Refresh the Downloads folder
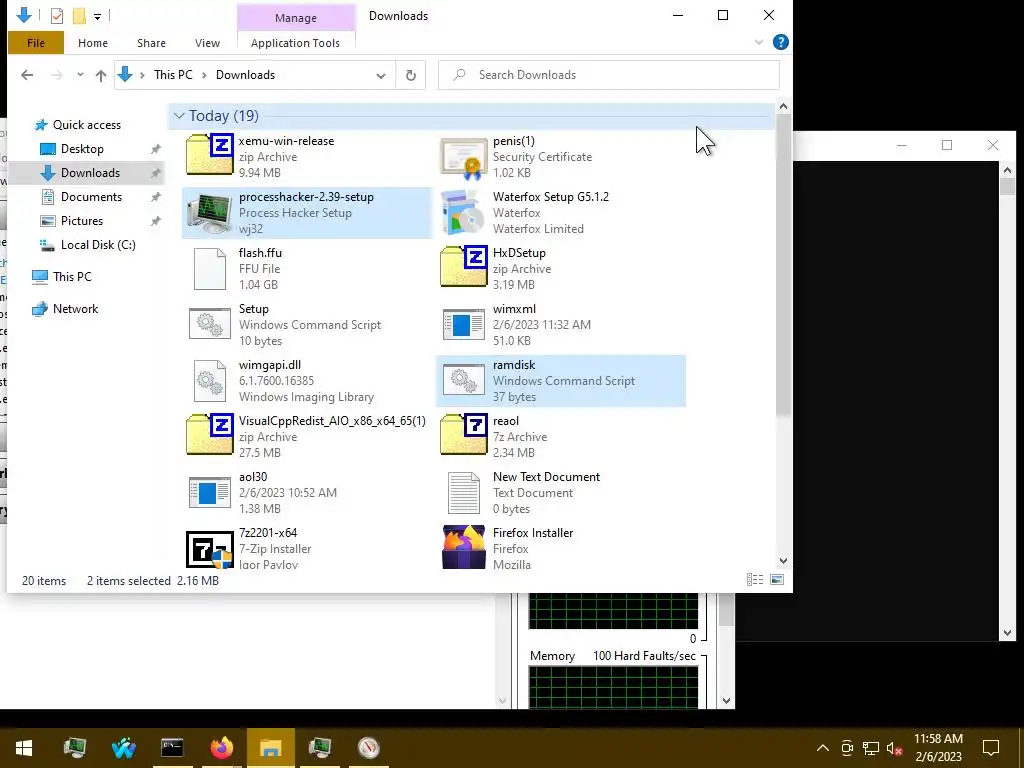The image size is (1024, 768). (x=411, y=75)
